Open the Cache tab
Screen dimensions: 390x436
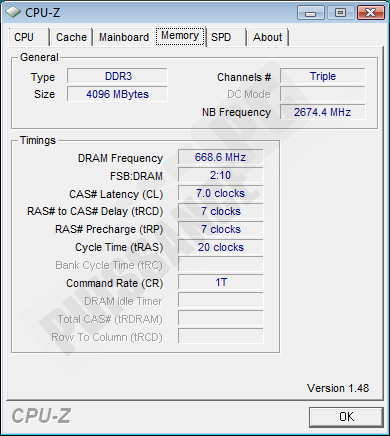[x=71, y=37]
